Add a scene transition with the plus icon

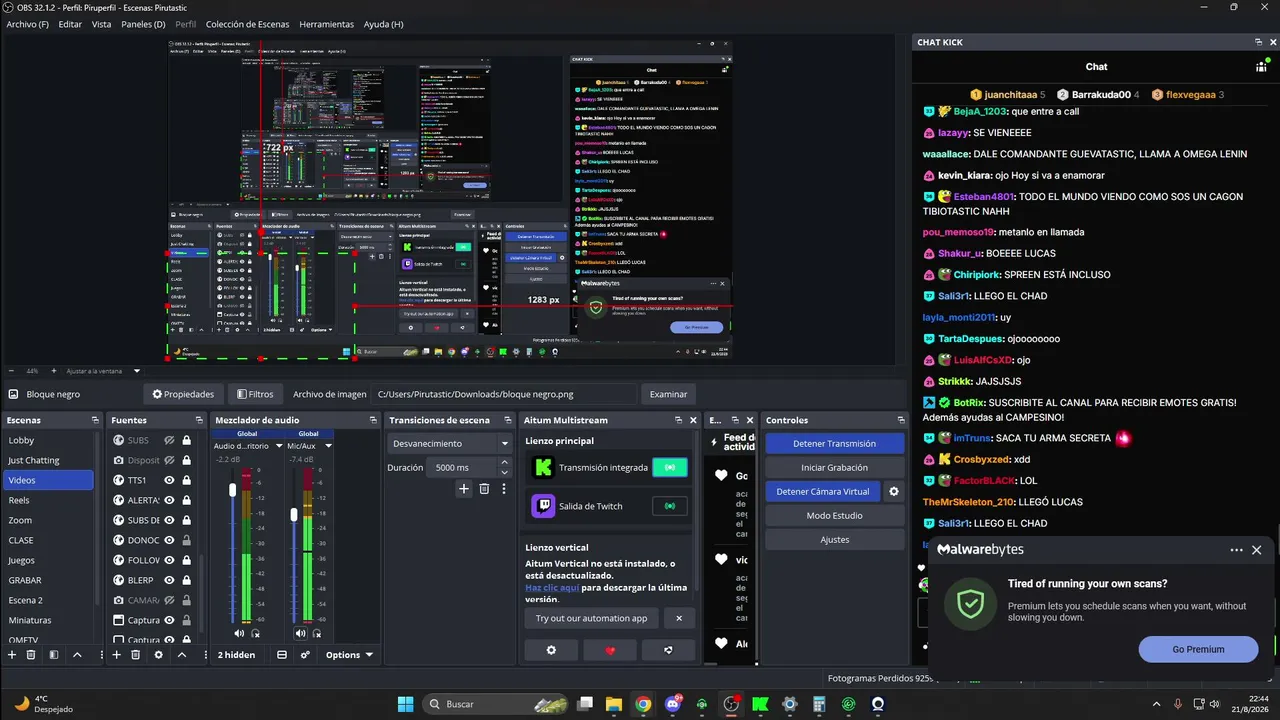pos(464,489)
